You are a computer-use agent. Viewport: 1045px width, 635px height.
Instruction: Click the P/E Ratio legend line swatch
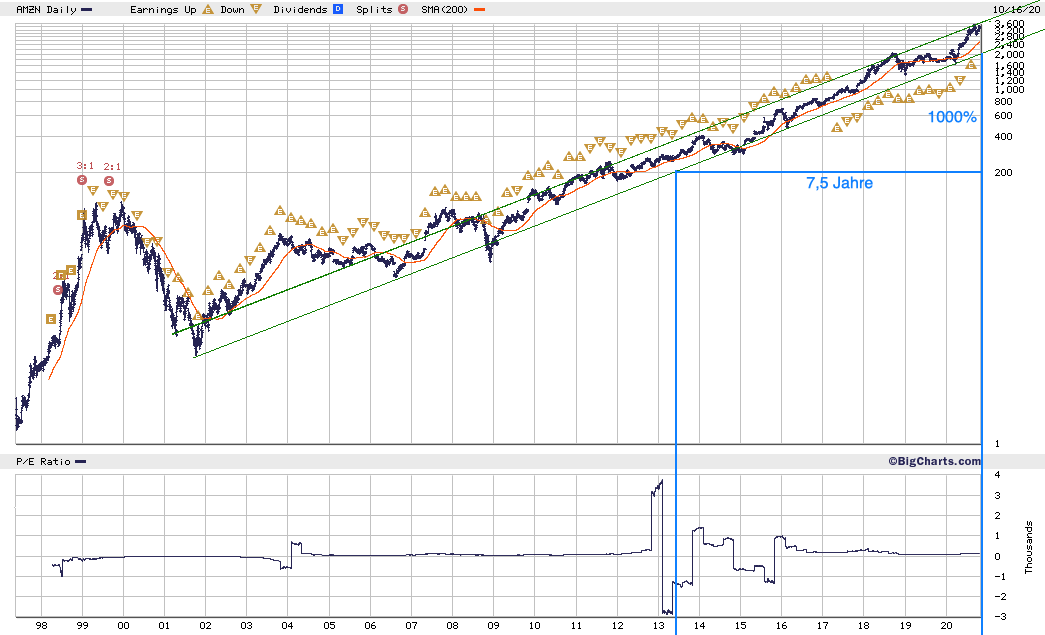[81, 462]
